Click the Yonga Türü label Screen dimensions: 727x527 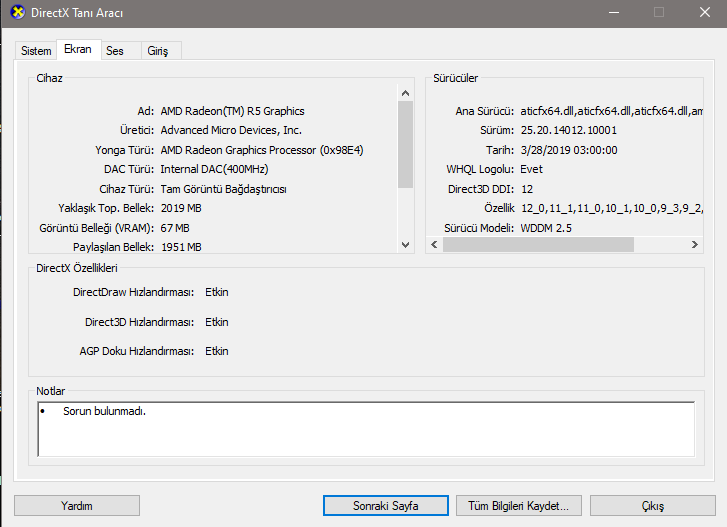coord(124,150)
